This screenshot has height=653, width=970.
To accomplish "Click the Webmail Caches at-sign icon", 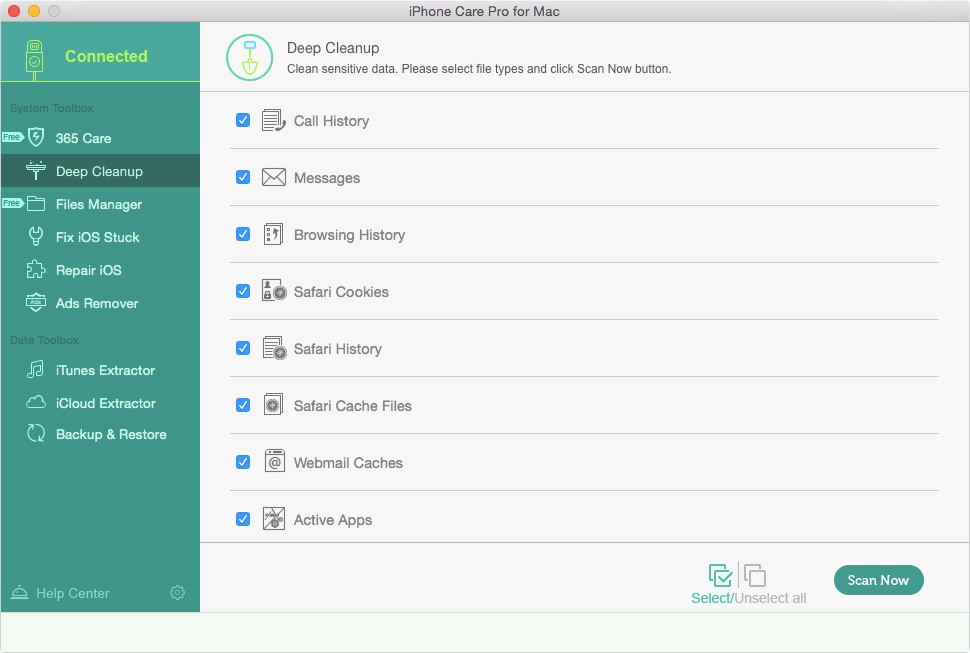I will coord(275,461).
